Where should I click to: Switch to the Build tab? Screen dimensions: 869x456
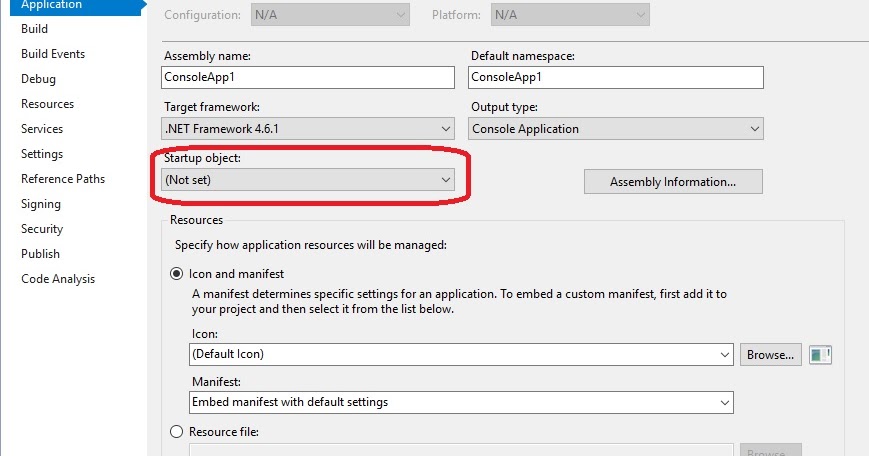[x=35, y=29]
